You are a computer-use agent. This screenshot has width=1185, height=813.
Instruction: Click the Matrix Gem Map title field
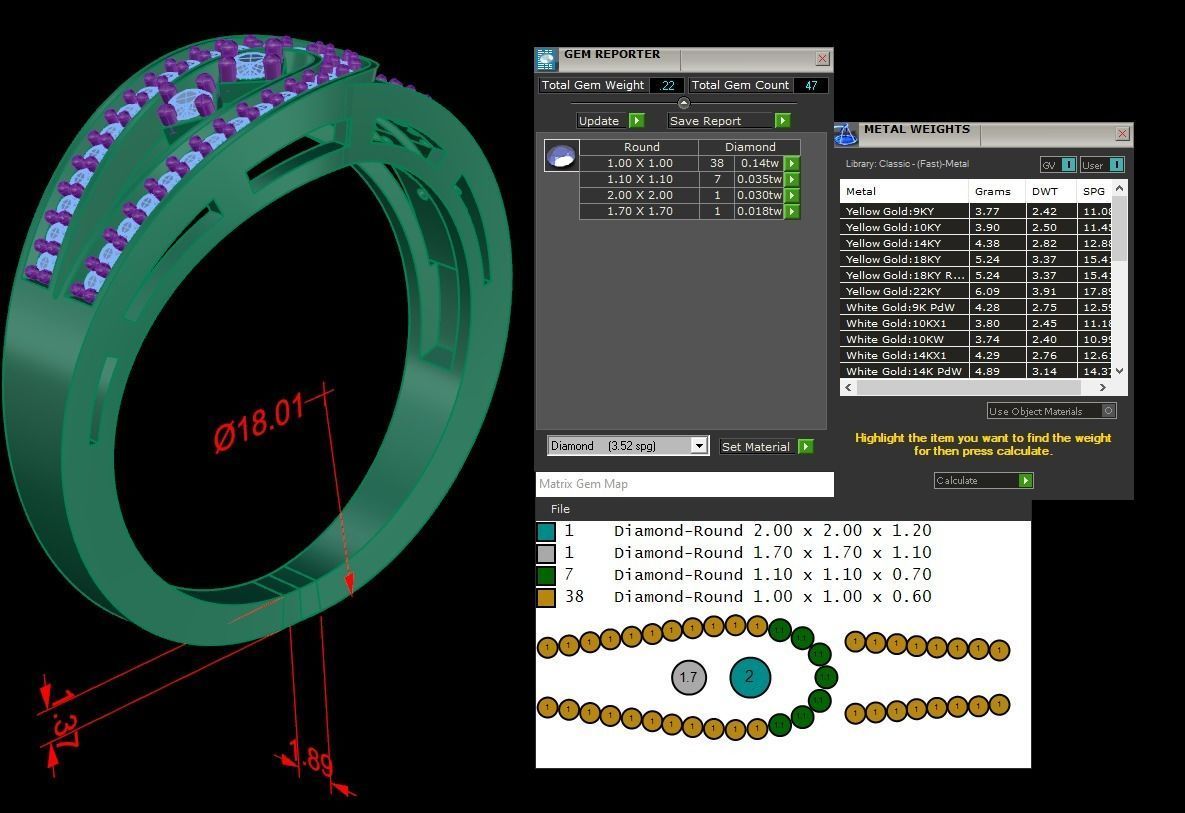(685, 484)
